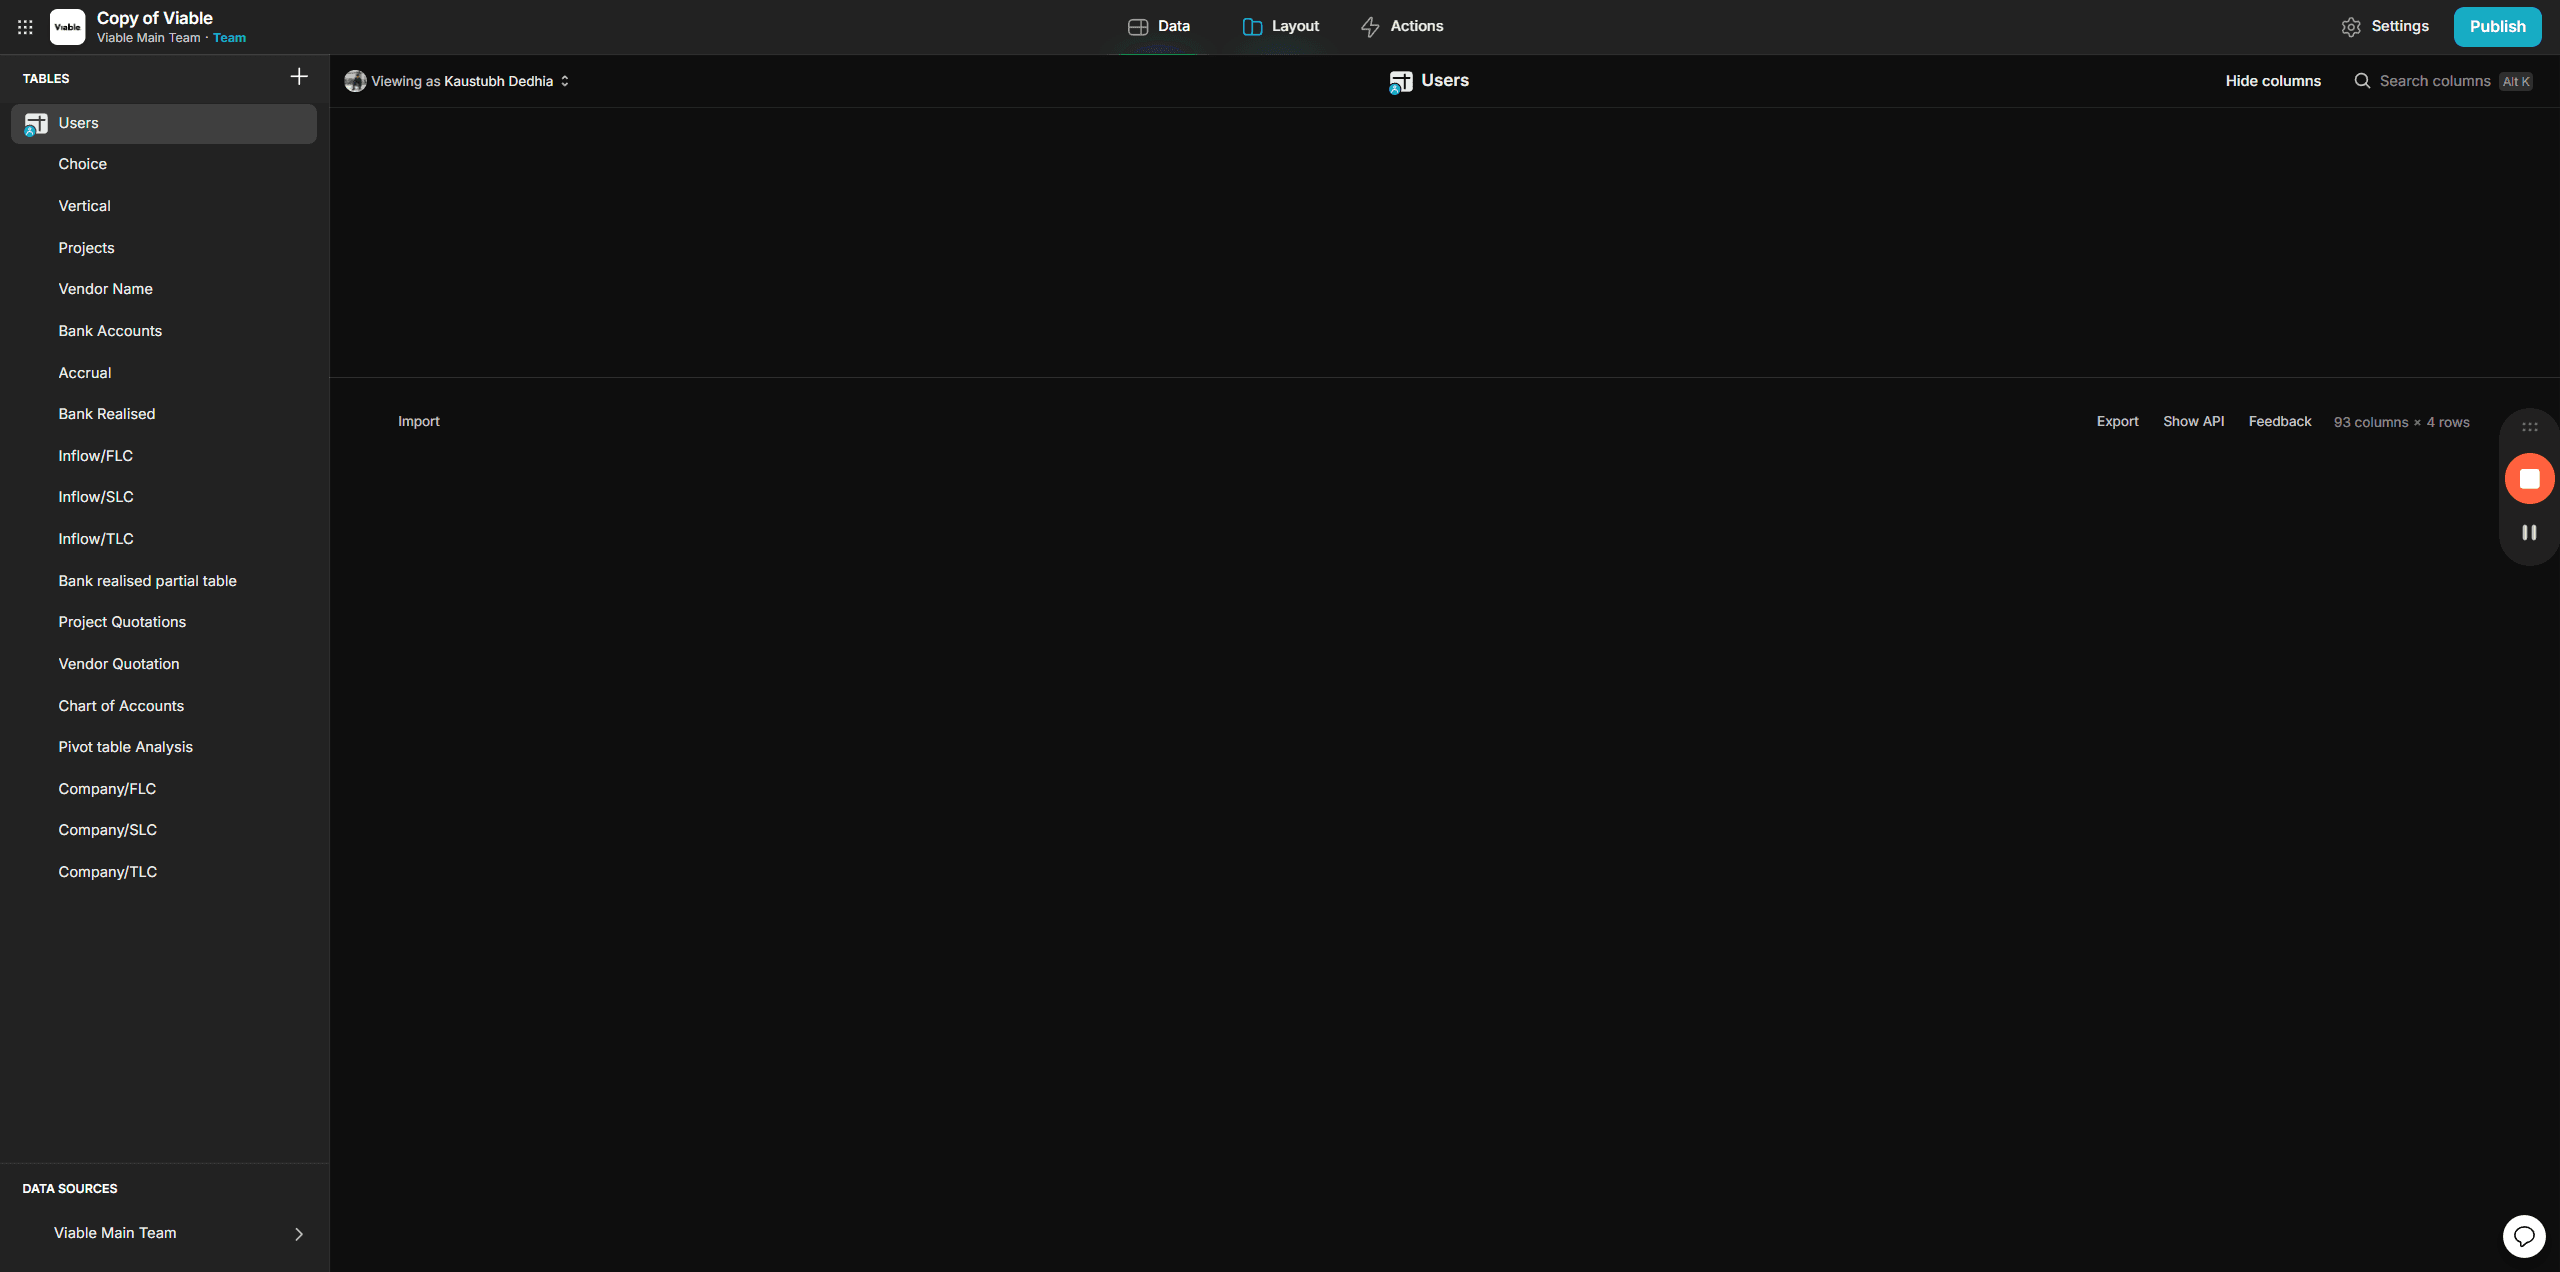2560x1272 pixels.
Task: Open the chat support bubble icon
Action: coord(2524,1236)
